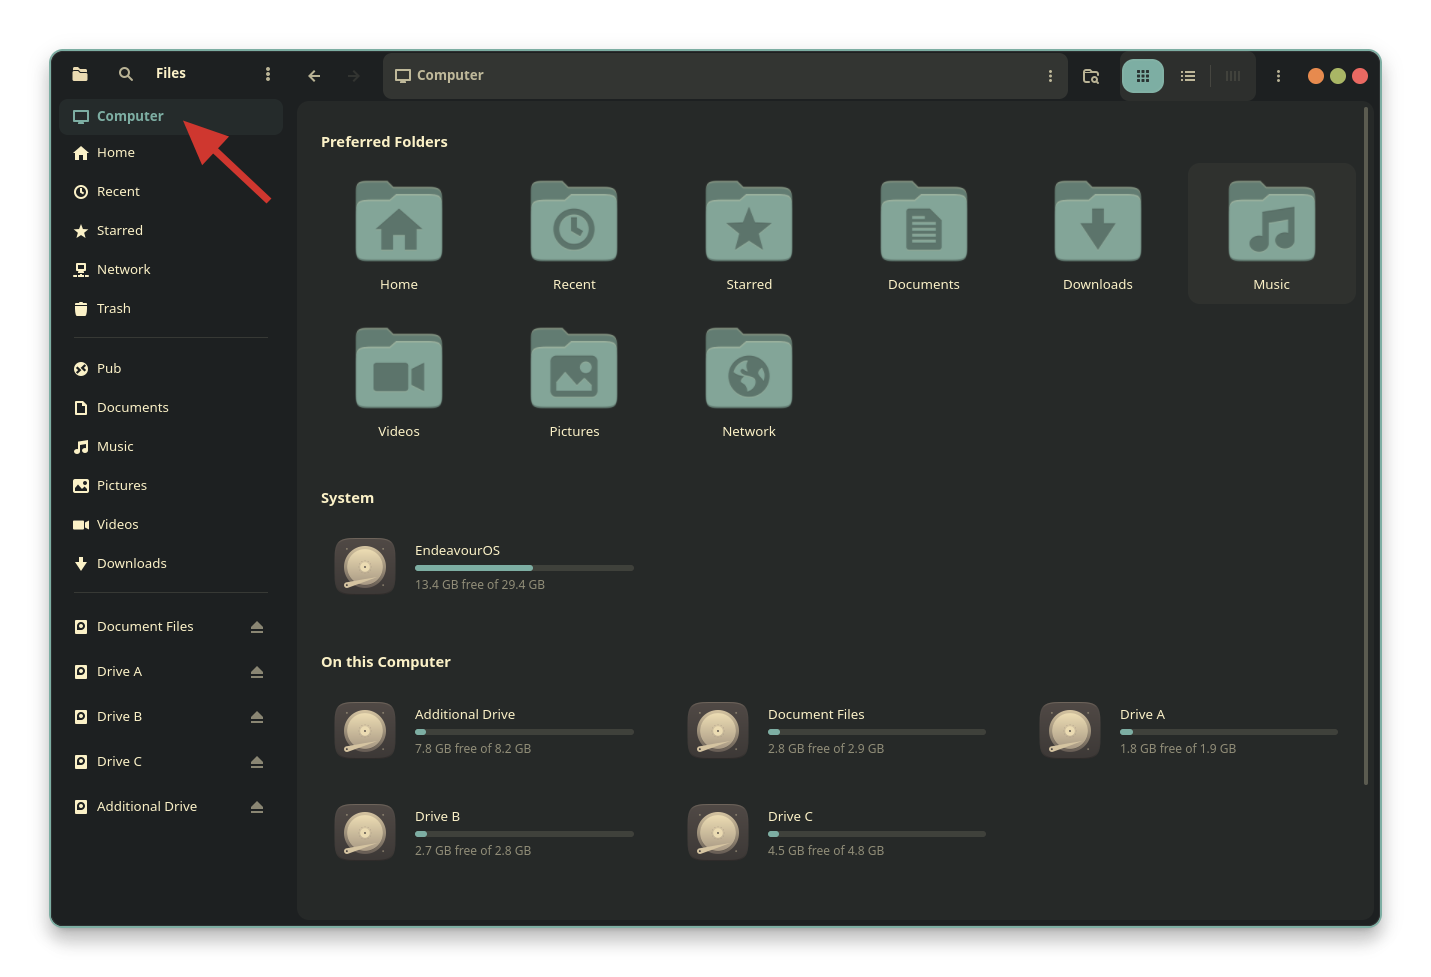
Task: Open the Videos folder icon
Action: [x=399, y=369]
